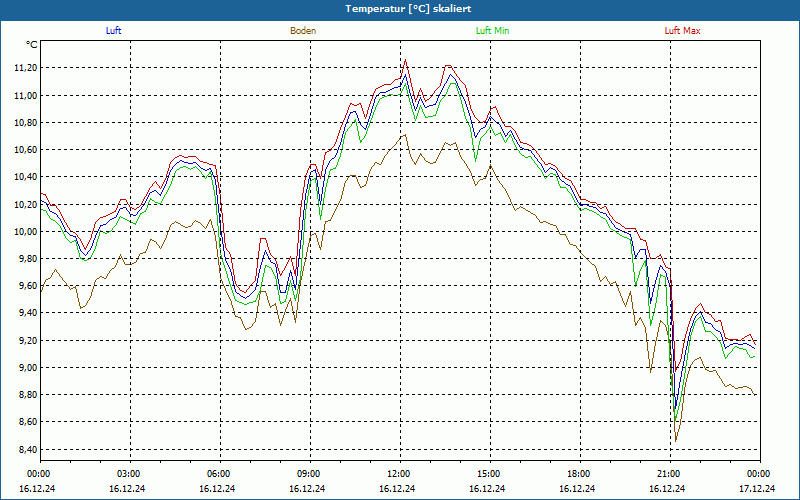The height and width of the screenshot is (500, 800).
Task: Click the 16.12.24 date under 21:00
Action: (667, 489)
